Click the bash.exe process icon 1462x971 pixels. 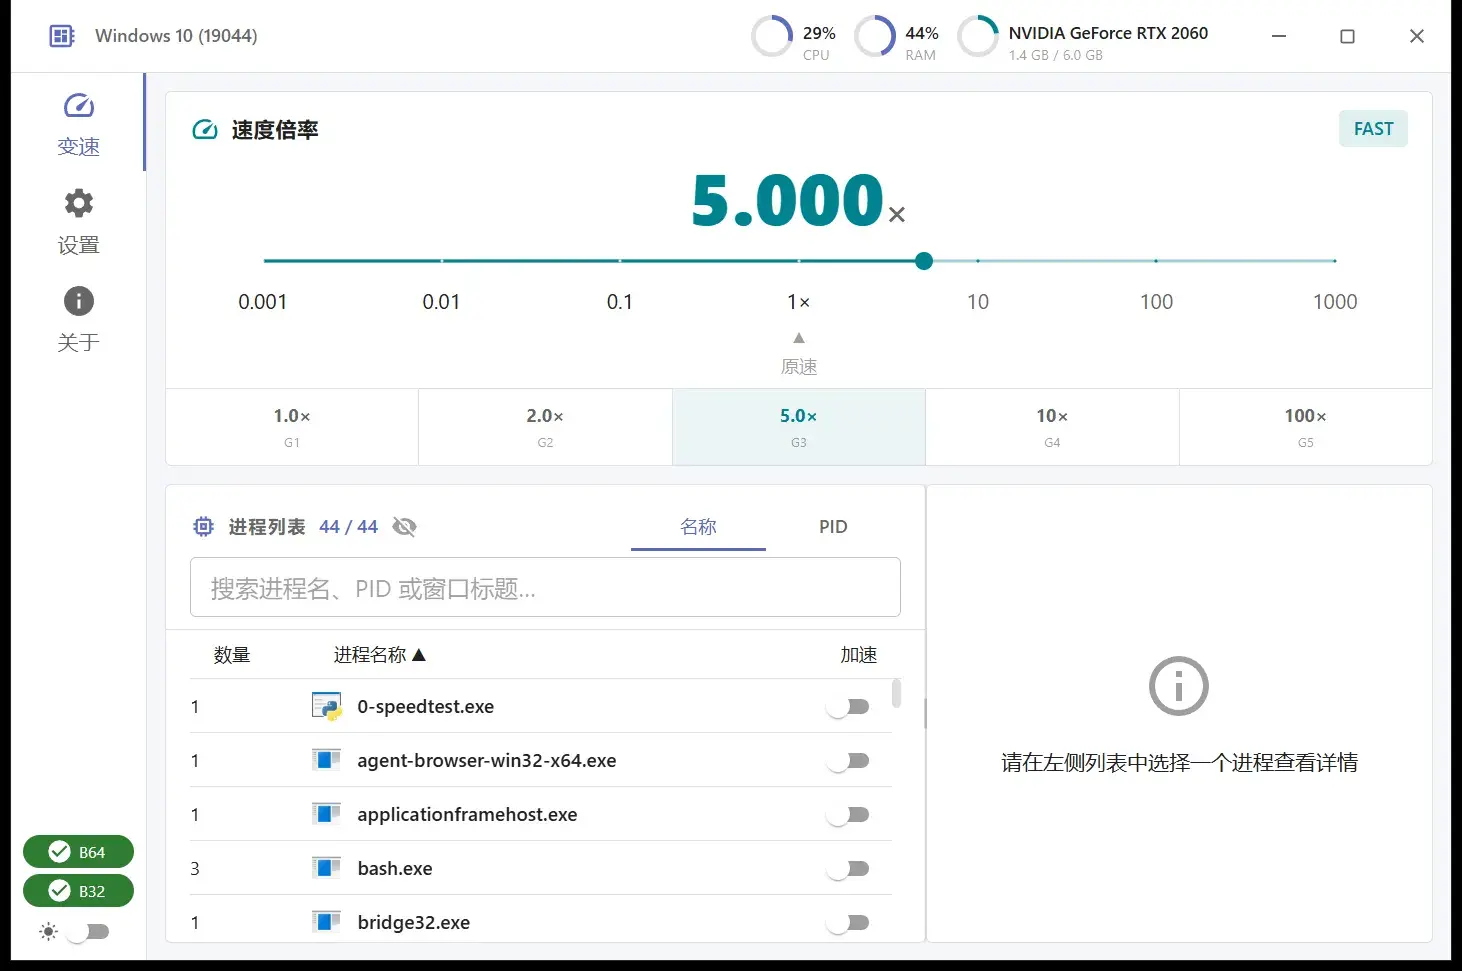[326, 868]
